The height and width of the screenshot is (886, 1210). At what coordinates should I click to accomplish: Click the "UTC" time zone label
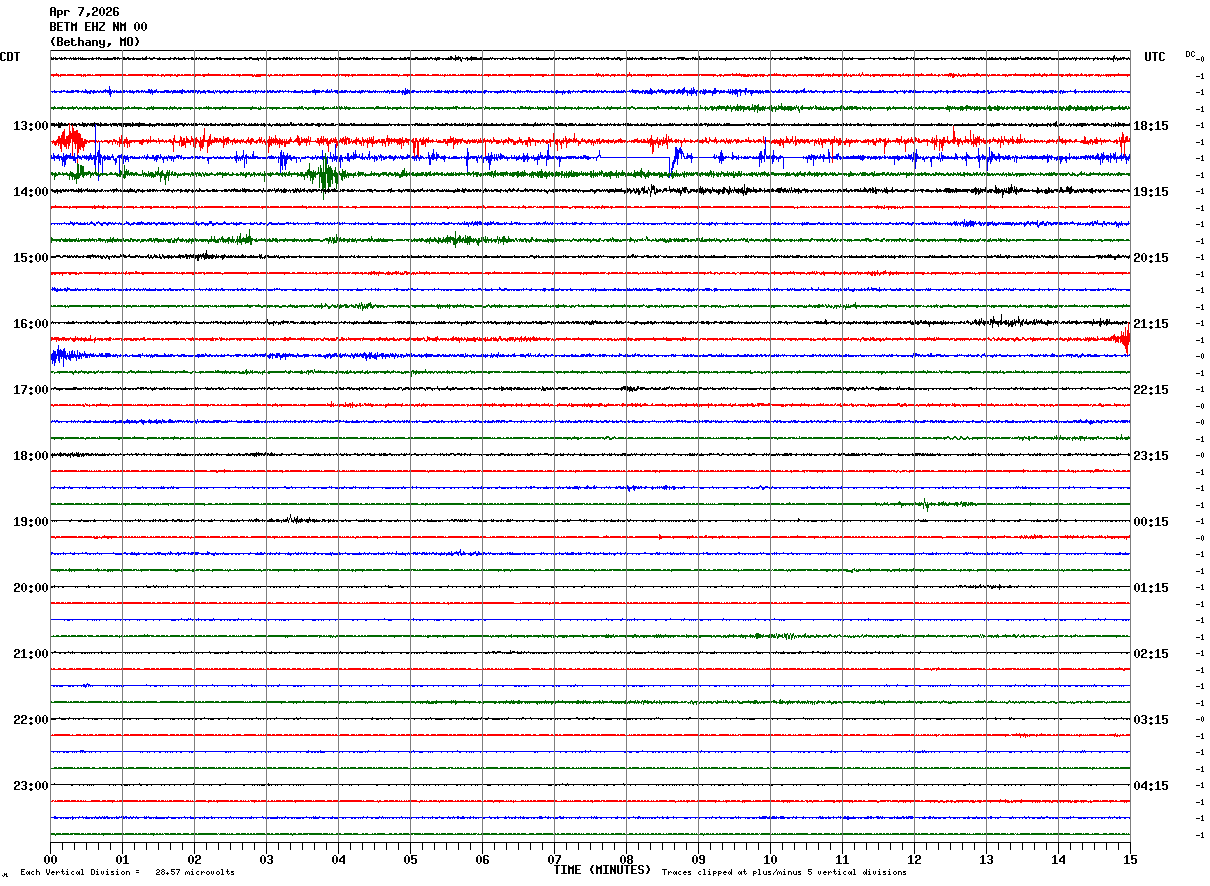tap(1155, 57)
